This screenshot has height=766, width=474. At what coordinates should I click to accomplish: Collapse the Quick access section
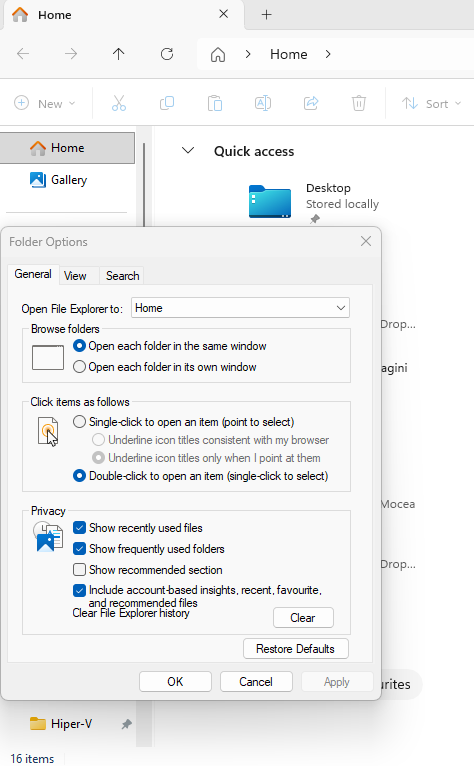[x=188, y=150]
